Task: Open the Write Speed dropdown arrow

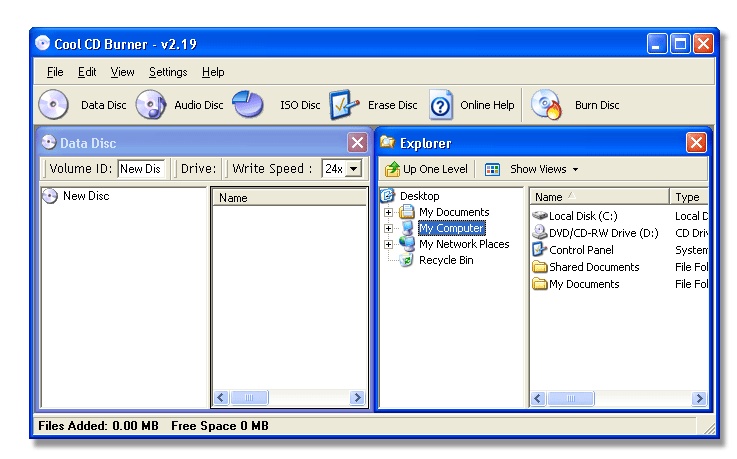Action: [353, 168]
